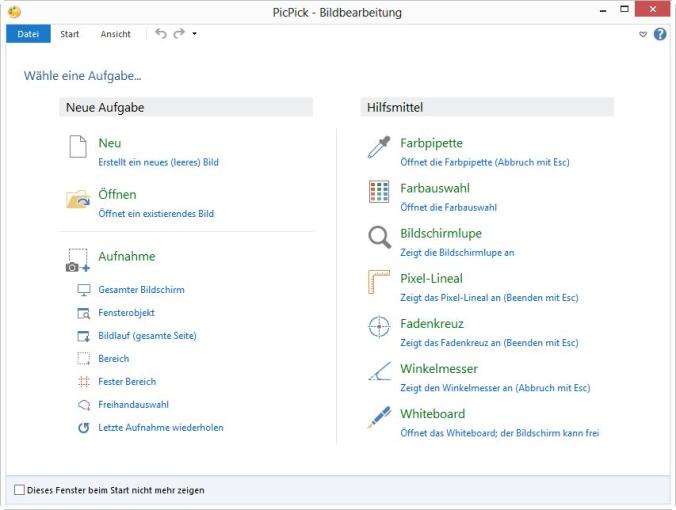Enable 'Dieses Fenster beim Start nicht mehr zeigen'

tap(19, 490)
